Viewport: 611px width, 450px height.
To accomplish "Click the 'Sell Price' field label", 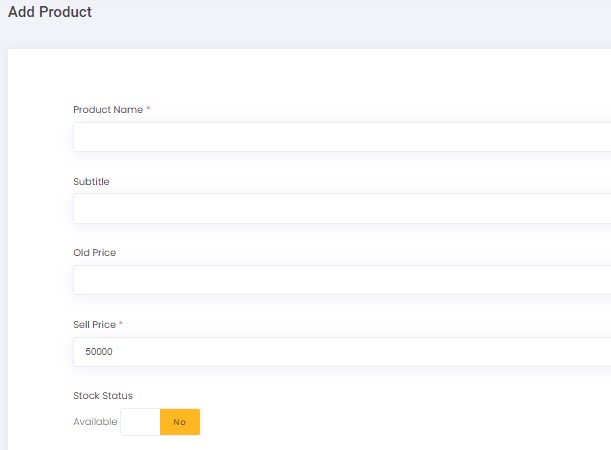I will click(95, 325).
